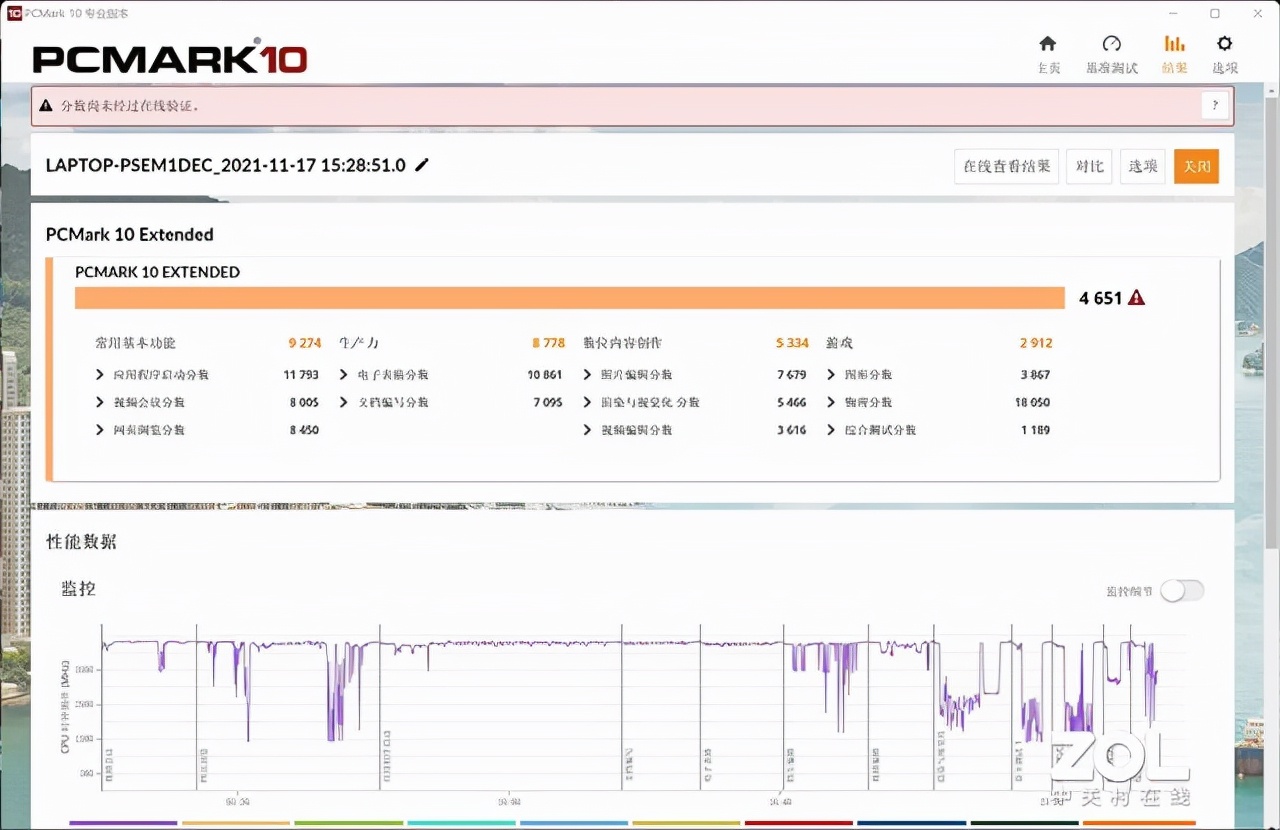Viewport: 1280px width, 830px height.
Task: Click the warning triangle beside the 4 651 score
Action: 1136,297
